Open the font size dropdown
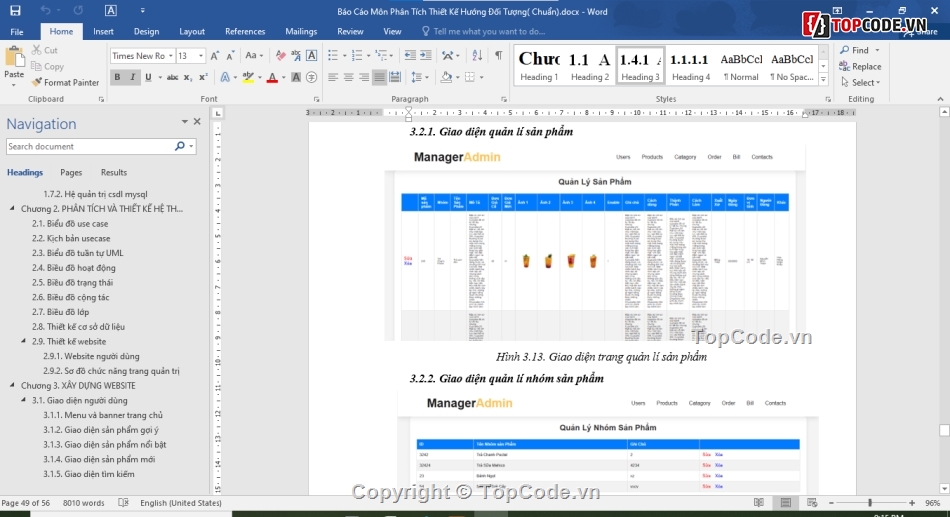Image resolution: width=950 pixels, height=517 pixels. click(201, 56)
